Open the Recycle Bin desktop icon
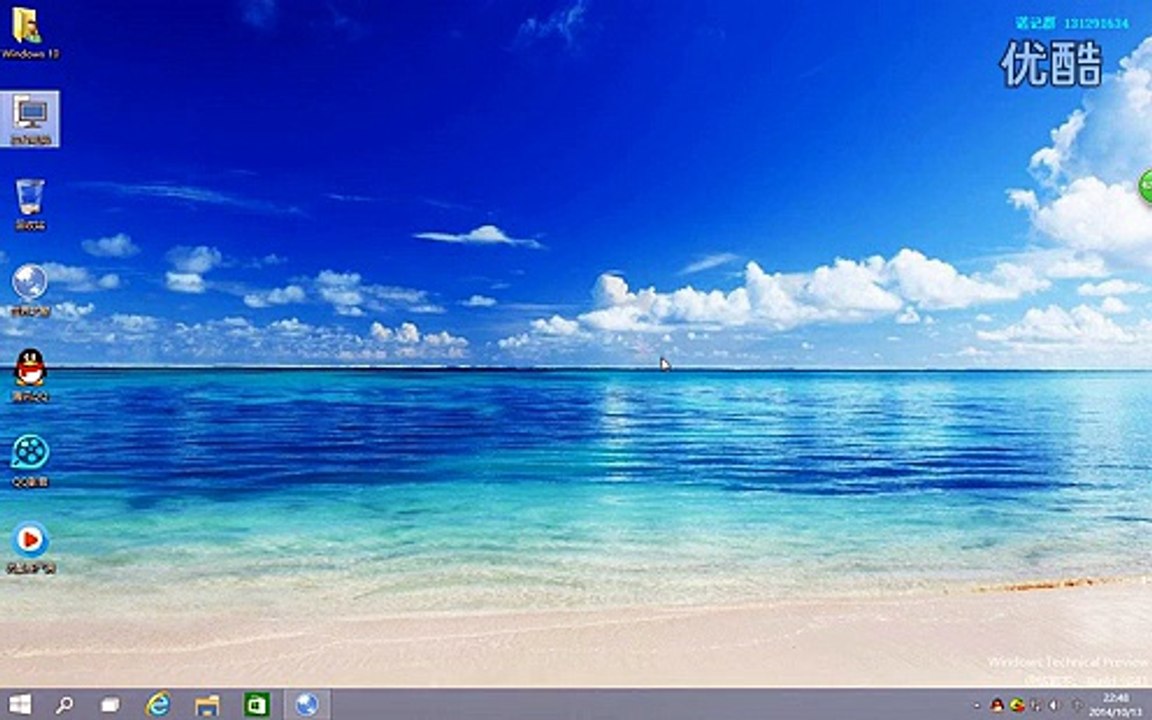Image resolution: width=1152 pixels, height=720 pixels. (30, 204)
